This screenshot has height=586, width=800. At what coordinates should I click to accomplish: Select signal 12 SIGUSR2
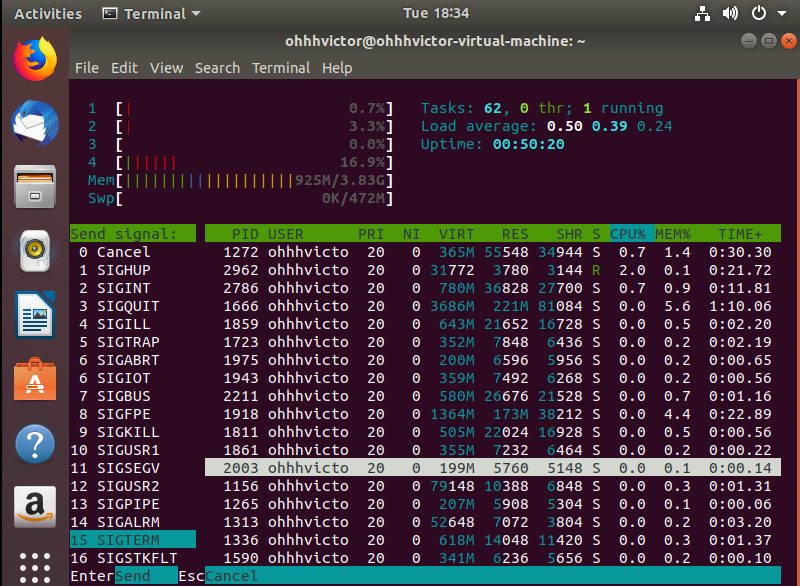133,486
